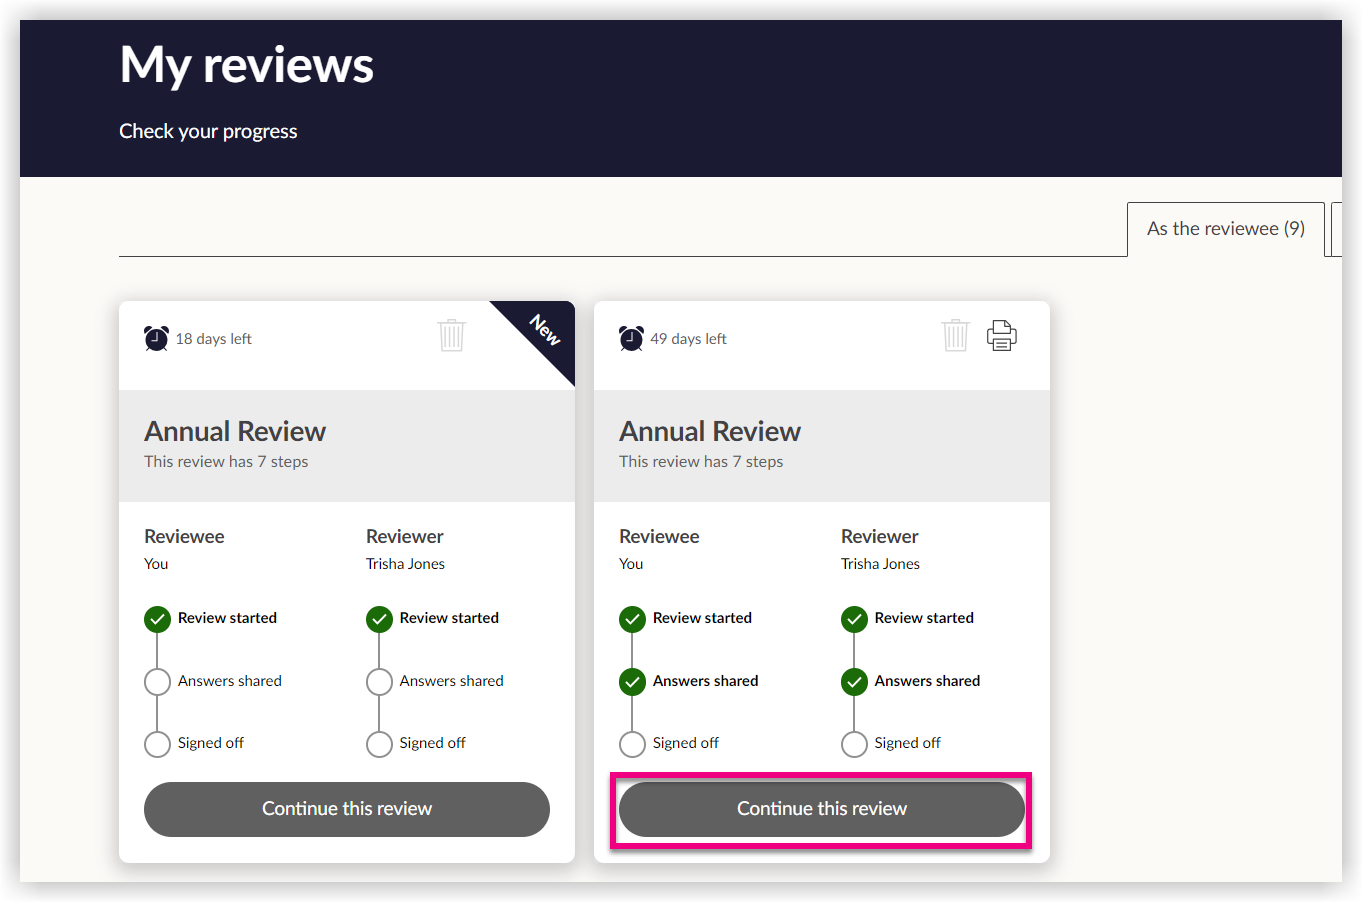The width and height of the screenshot is (1363, 903).
Task: Click the trash icon on the 49-days-left review
Action: point(955,336)
